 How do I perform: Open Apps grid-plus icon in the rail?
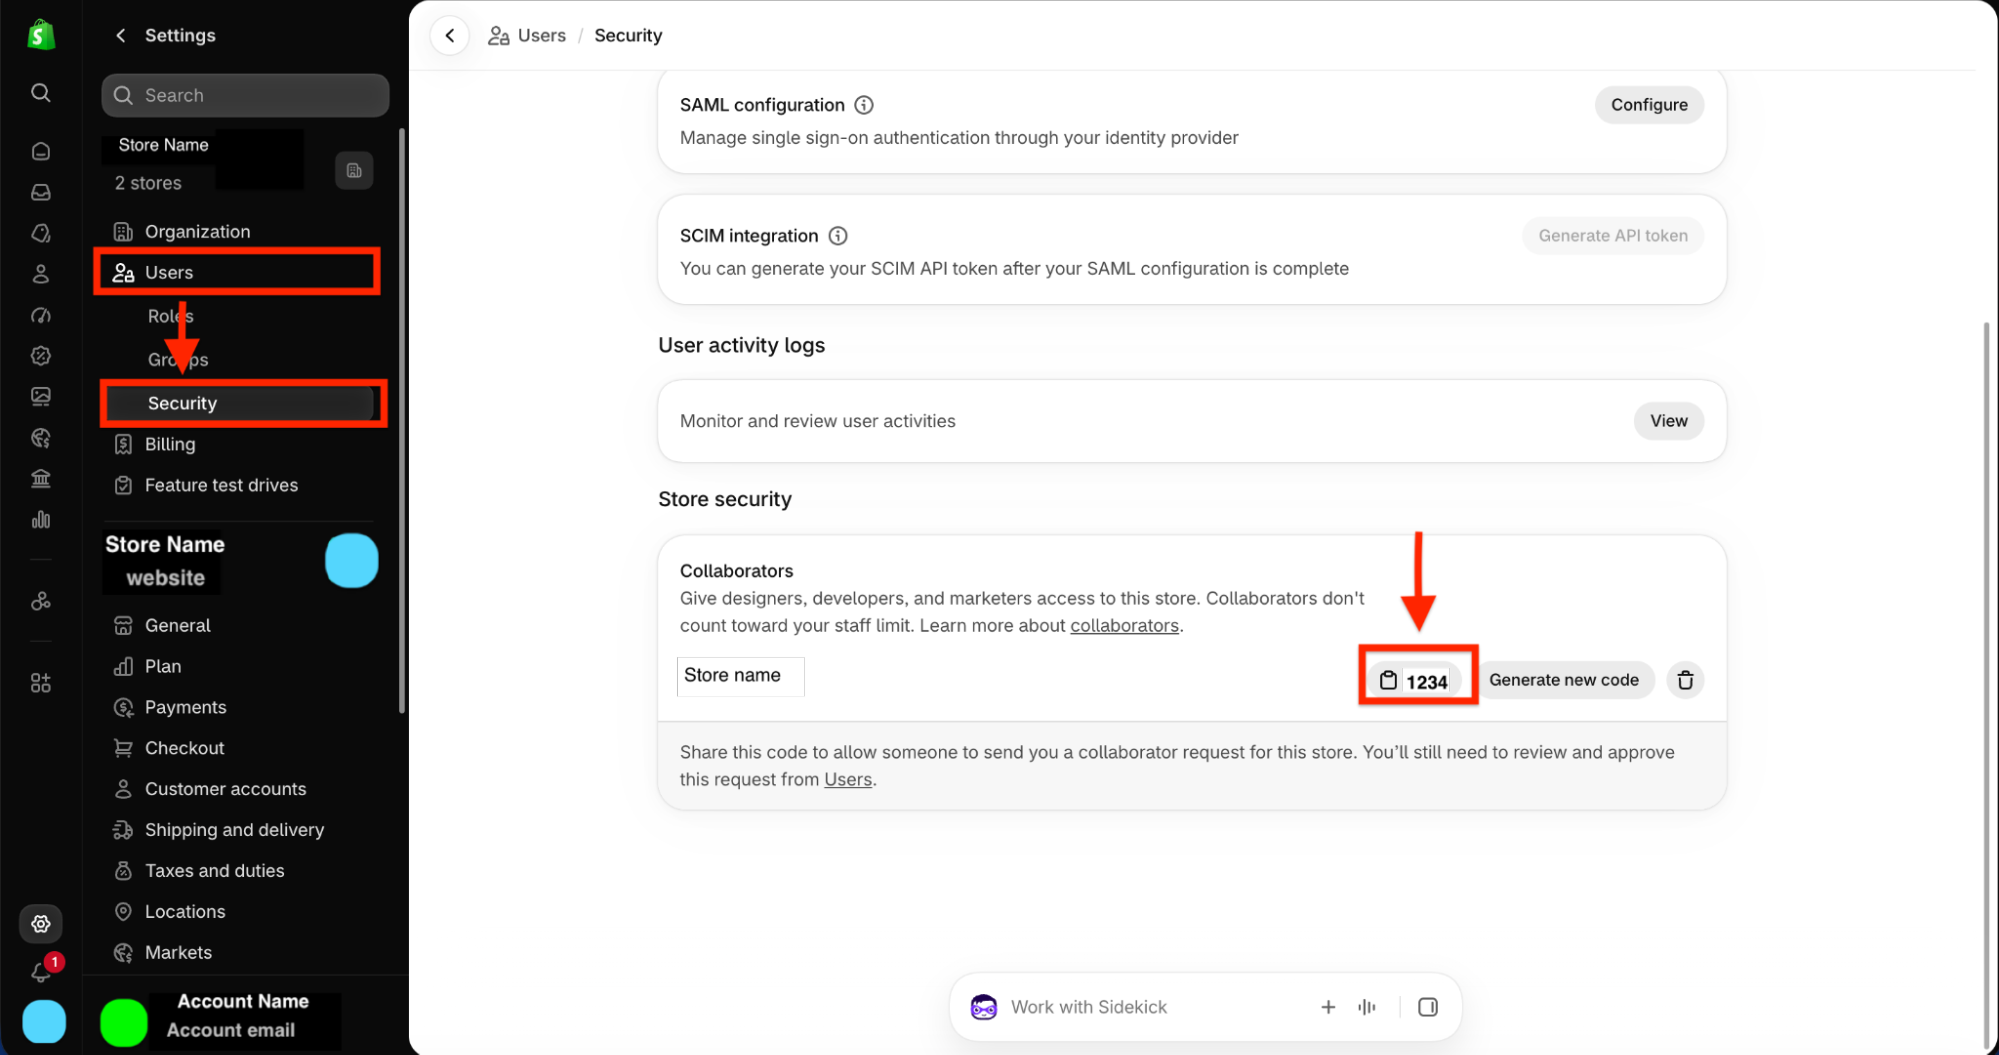41,683
